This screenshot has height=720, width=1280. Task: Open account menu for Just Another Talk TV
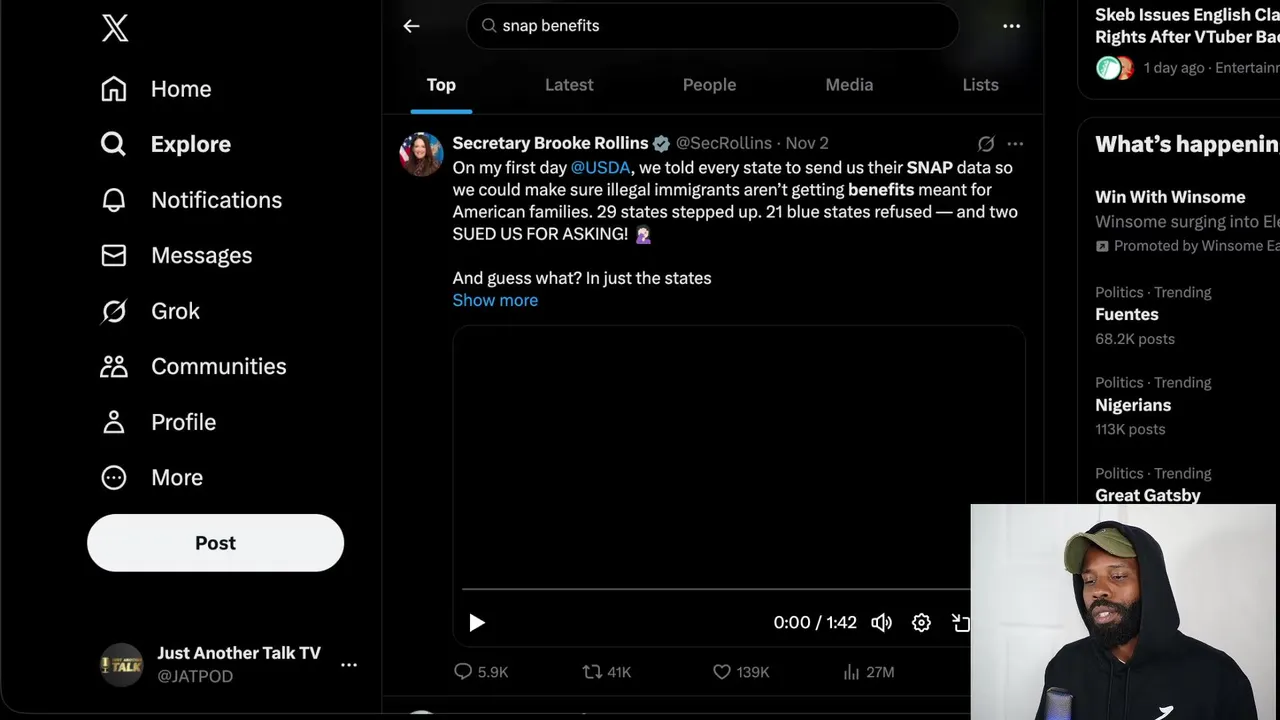coord(349,664)
